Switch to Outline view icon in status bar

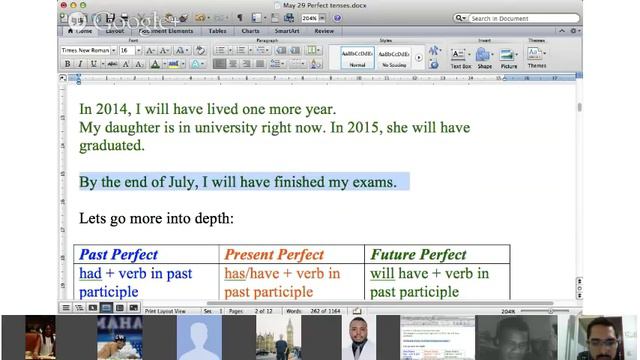(x=79, y=308)
